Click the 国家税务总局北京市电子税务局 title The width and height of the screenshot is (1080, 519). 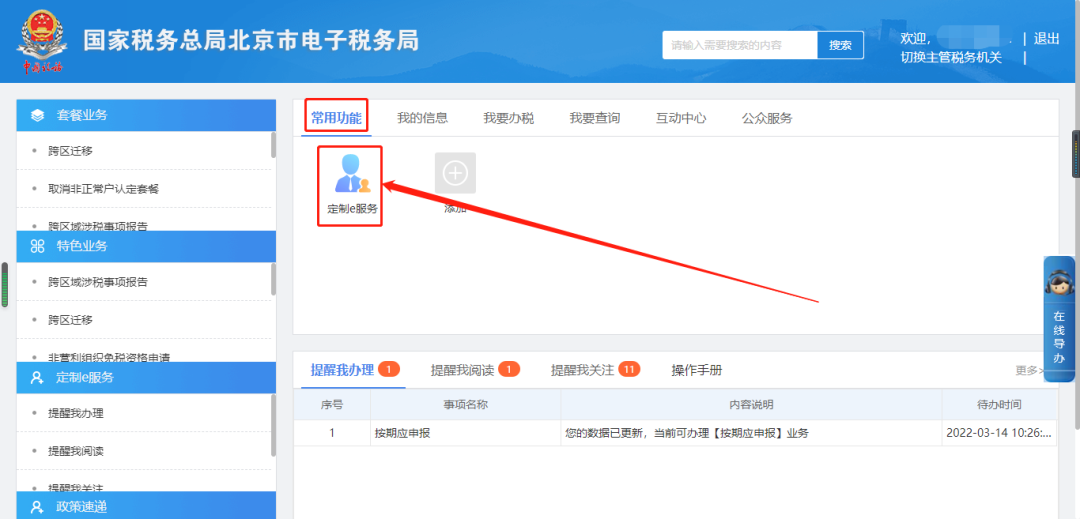[x=251, y=41]
